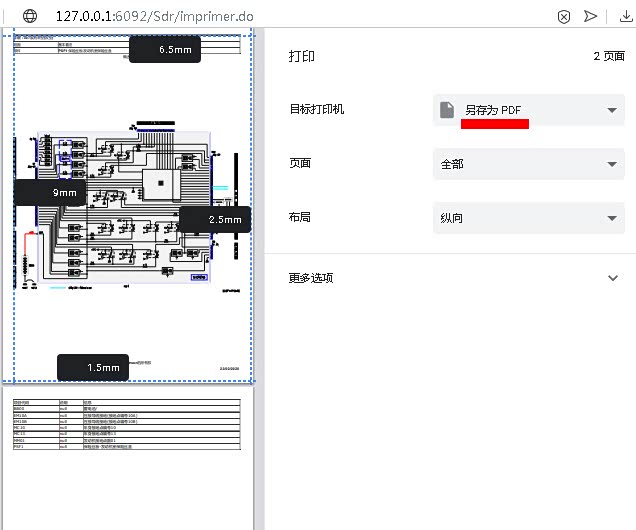
Task: Click the chevron beside 更多选项
Action: click(612, 278)
